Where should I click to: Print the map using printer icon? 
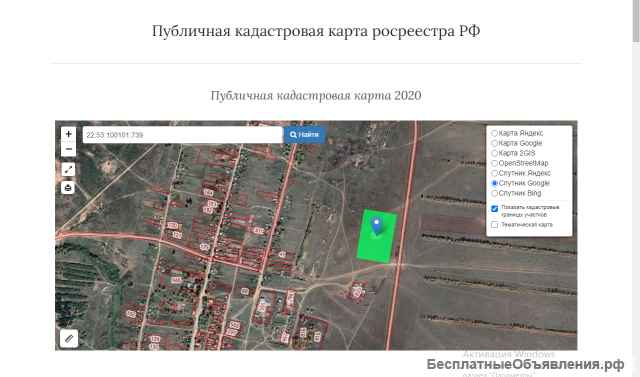[68, 188]
